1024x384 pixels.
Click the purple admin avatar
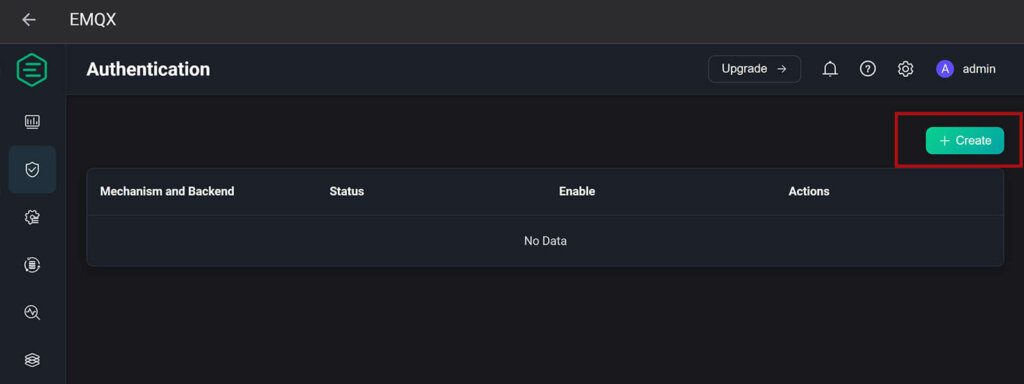click(x=945, y=69)
